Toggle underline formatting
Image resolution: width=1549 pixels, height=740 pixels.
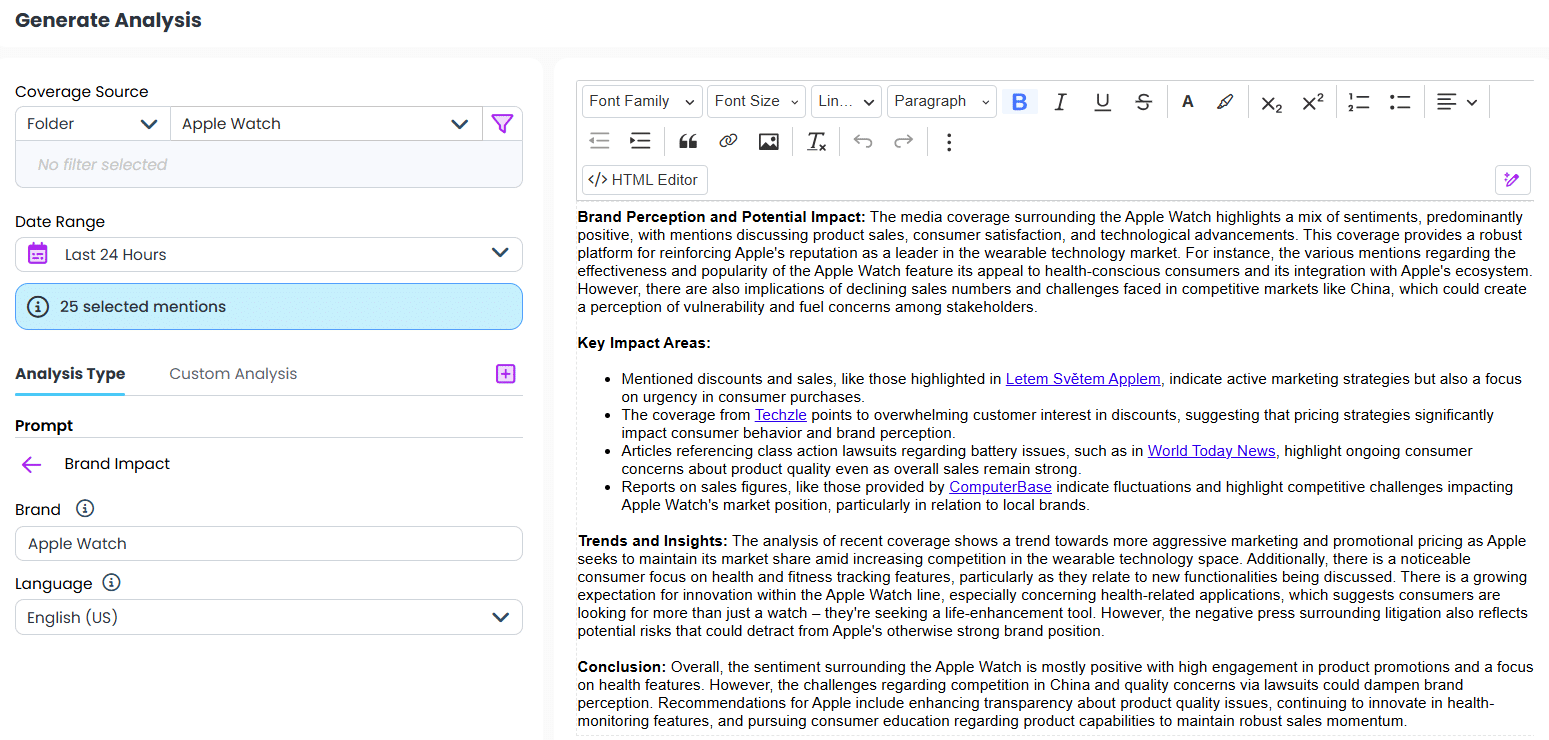[x=1102, y=102]
